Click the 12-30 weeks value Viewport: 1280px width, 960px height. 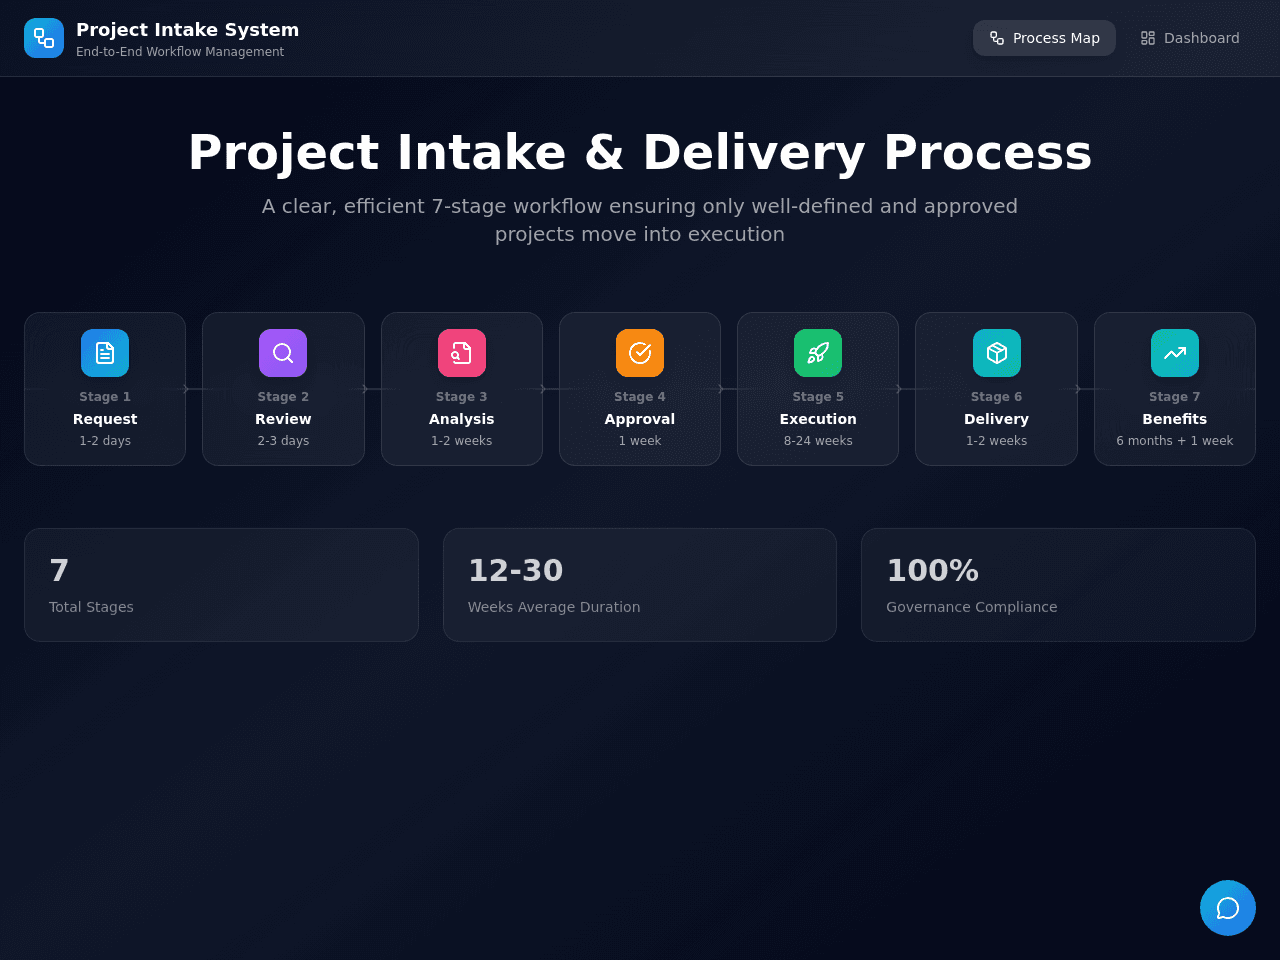point(516,570)
